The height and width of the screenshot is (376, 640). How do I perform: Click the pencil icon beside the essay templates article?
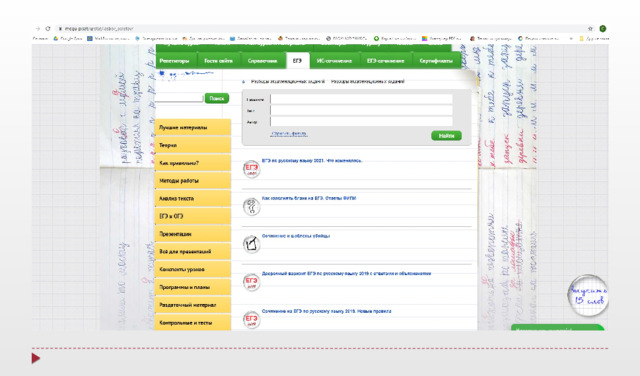[251, 244]
